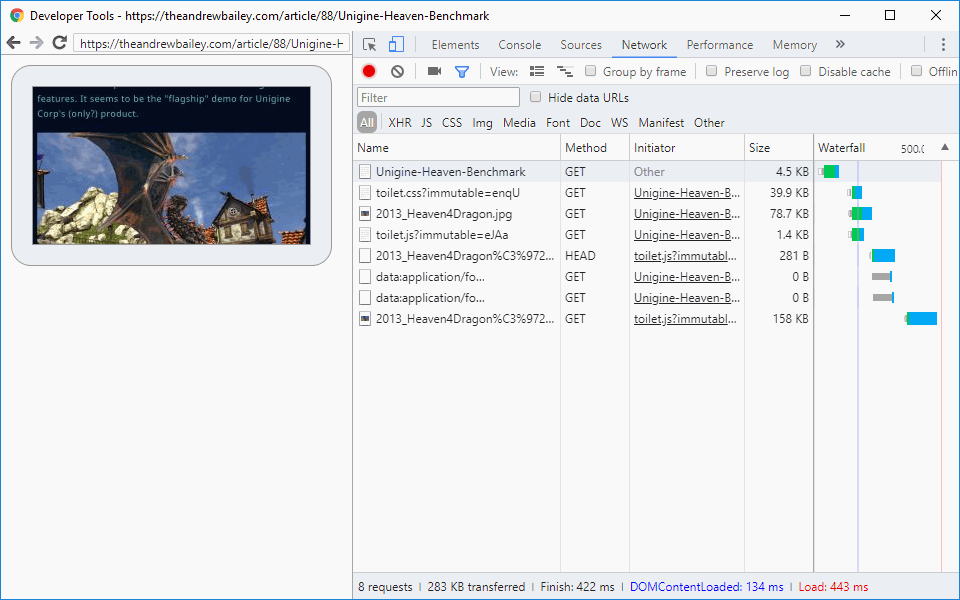Open the Console tab

tap(519, 45)
